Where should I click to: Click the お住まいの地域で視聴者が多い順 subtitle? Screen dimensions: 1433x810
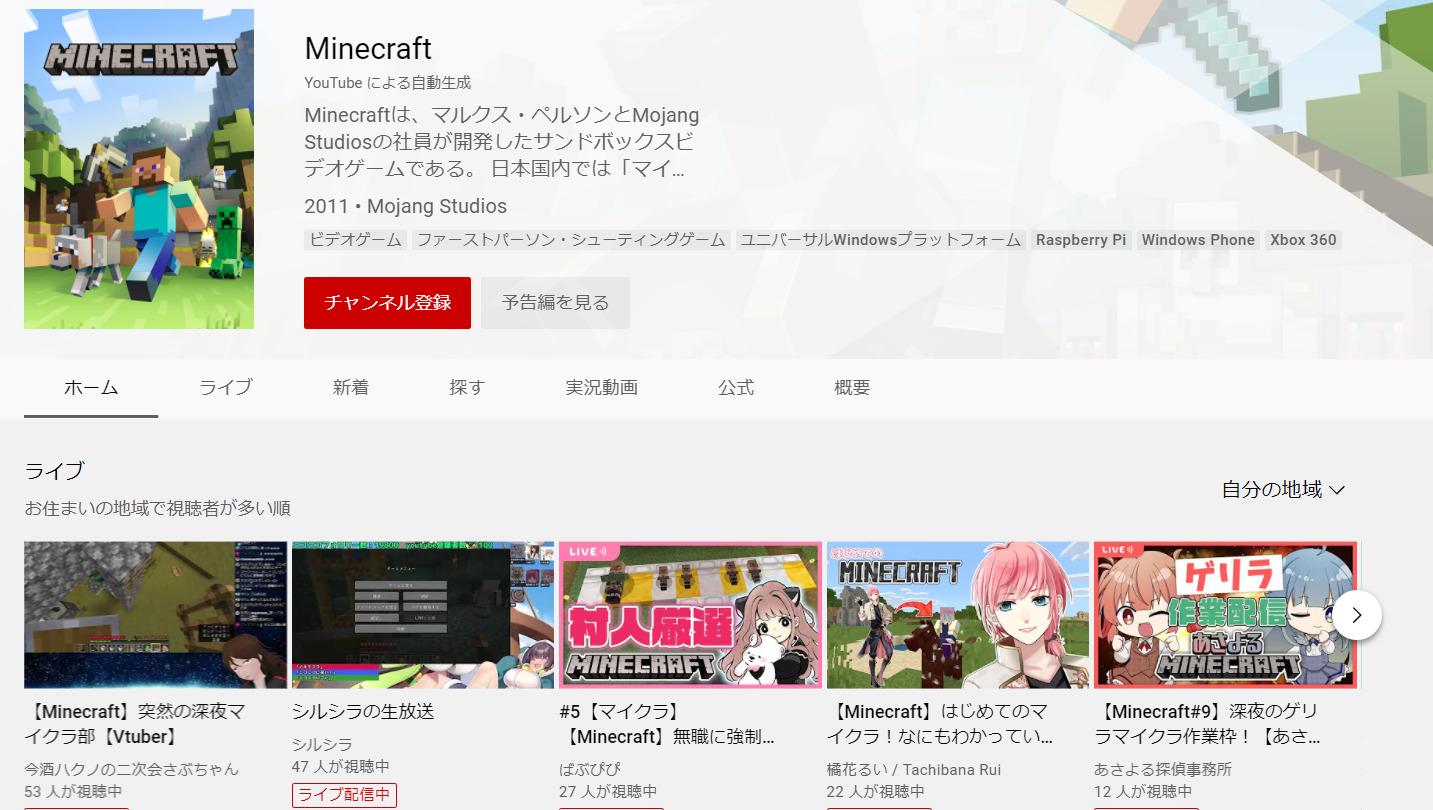point(157,508)
